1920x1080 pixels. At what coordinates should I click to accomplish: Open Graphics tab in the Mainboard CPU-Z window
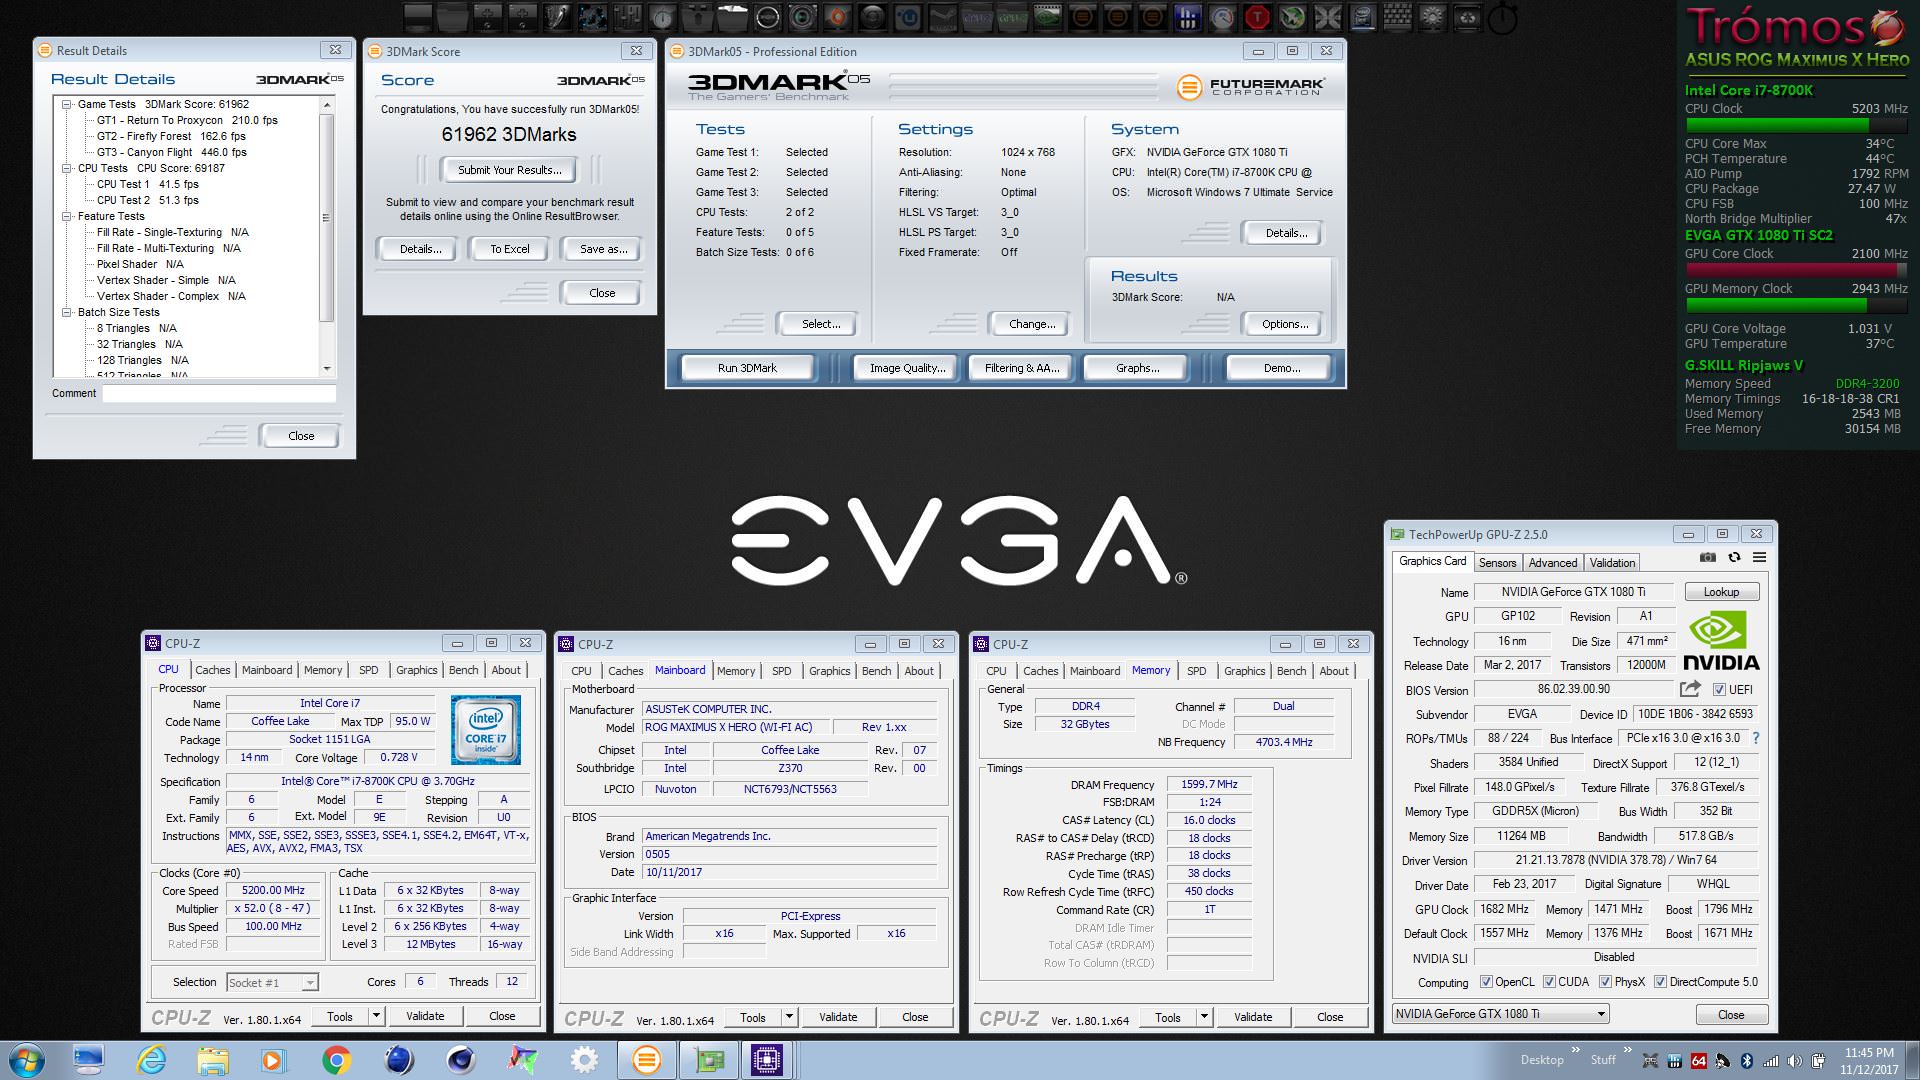click(829, 671)
